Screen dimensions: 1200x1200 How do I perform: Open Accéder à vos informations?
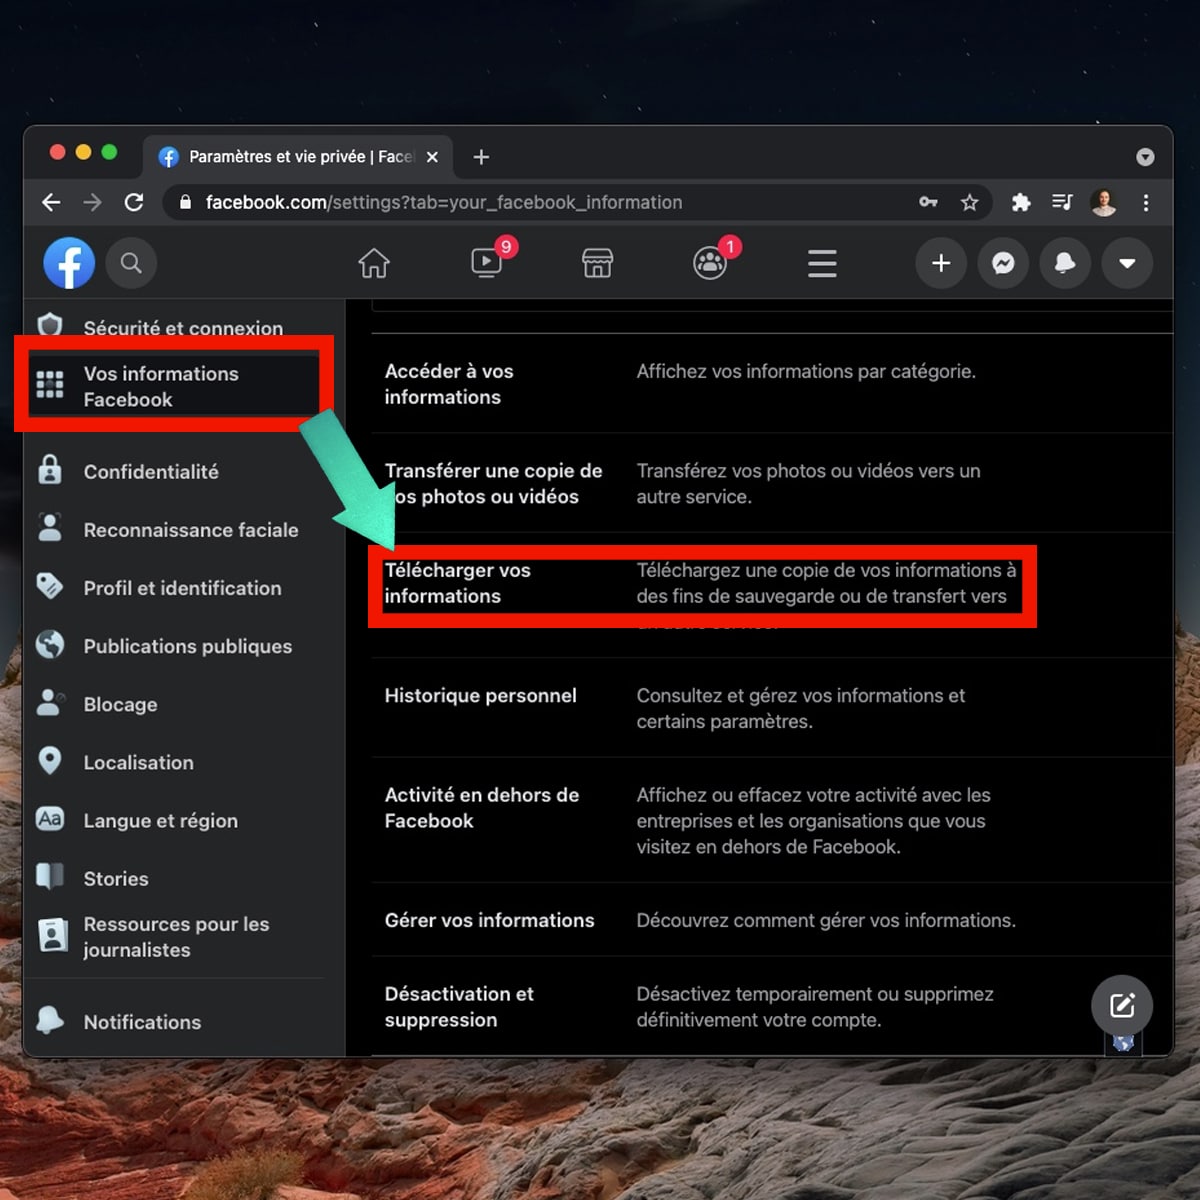pyautogui.click(x=772, y=383)
